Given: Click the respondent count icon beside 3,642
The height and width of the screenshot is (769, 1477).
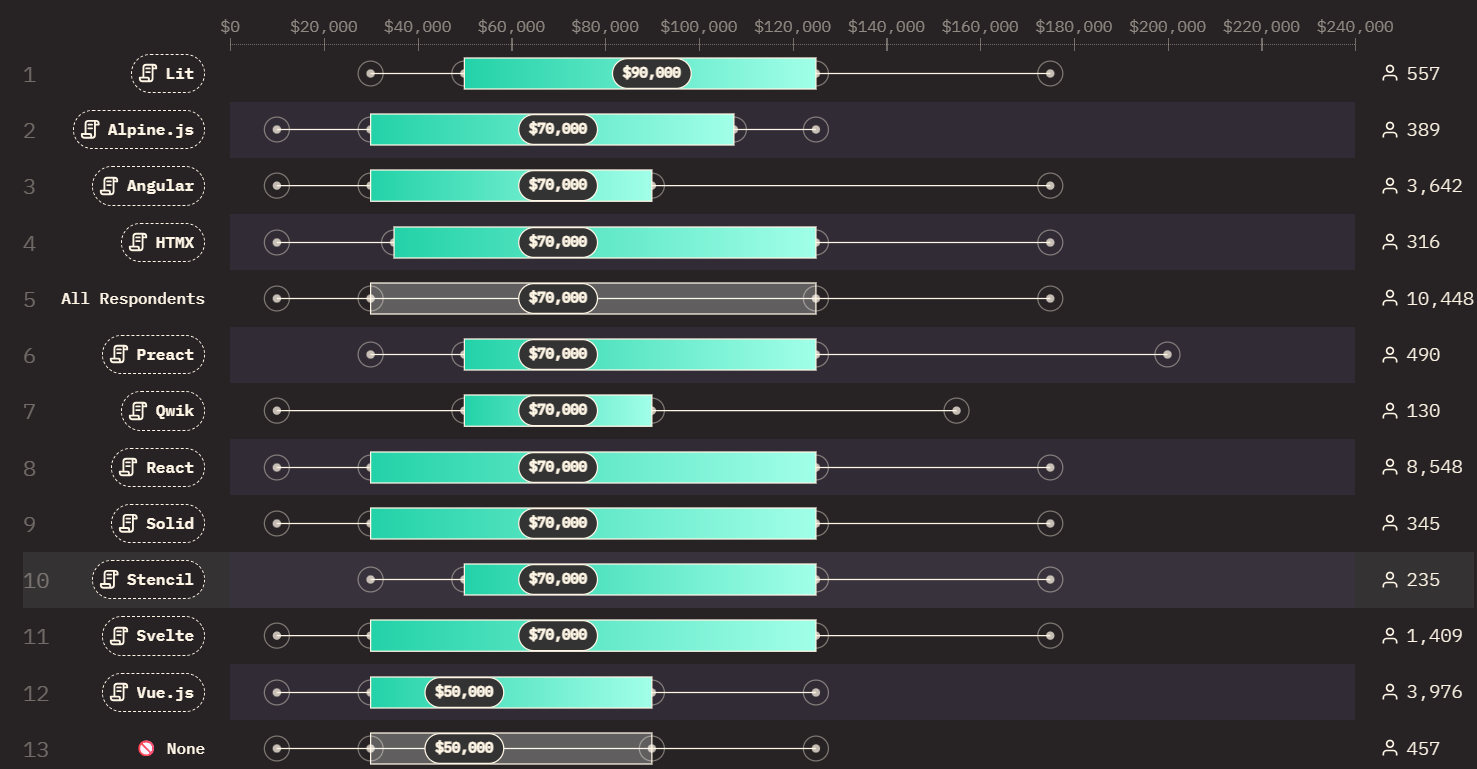Looking at the screenshot, I should pyautogui.click(x=1389, y=186).
